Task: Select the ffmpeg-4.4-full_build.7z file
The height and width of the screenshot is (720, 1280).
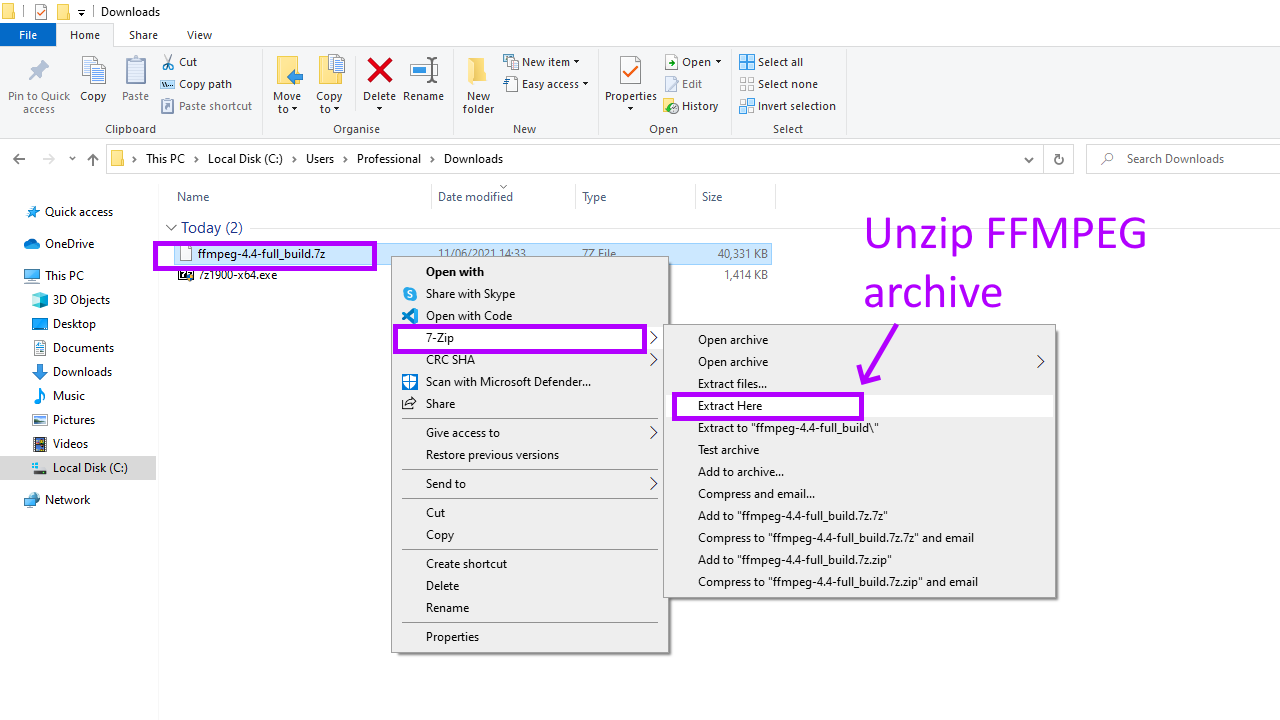Action: tap(261, 254)
